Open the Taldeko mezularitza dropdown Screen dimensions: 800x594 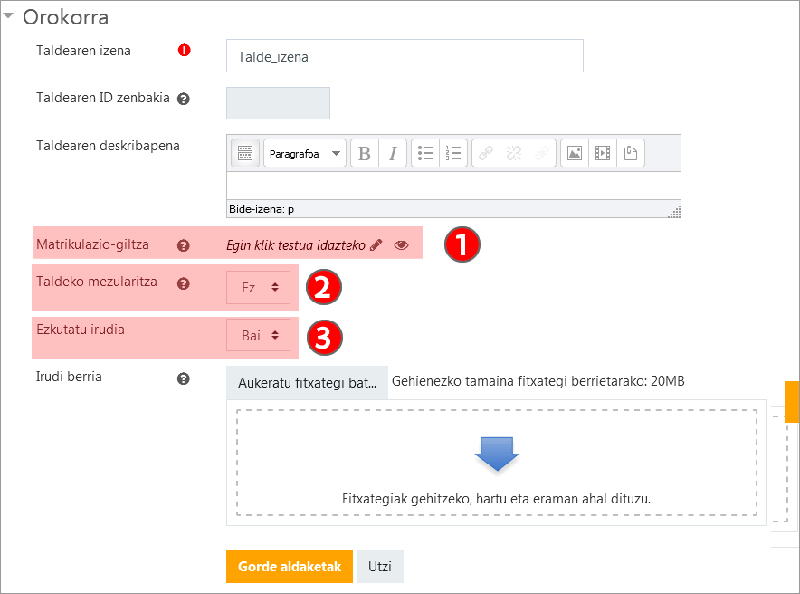[260, 287]
